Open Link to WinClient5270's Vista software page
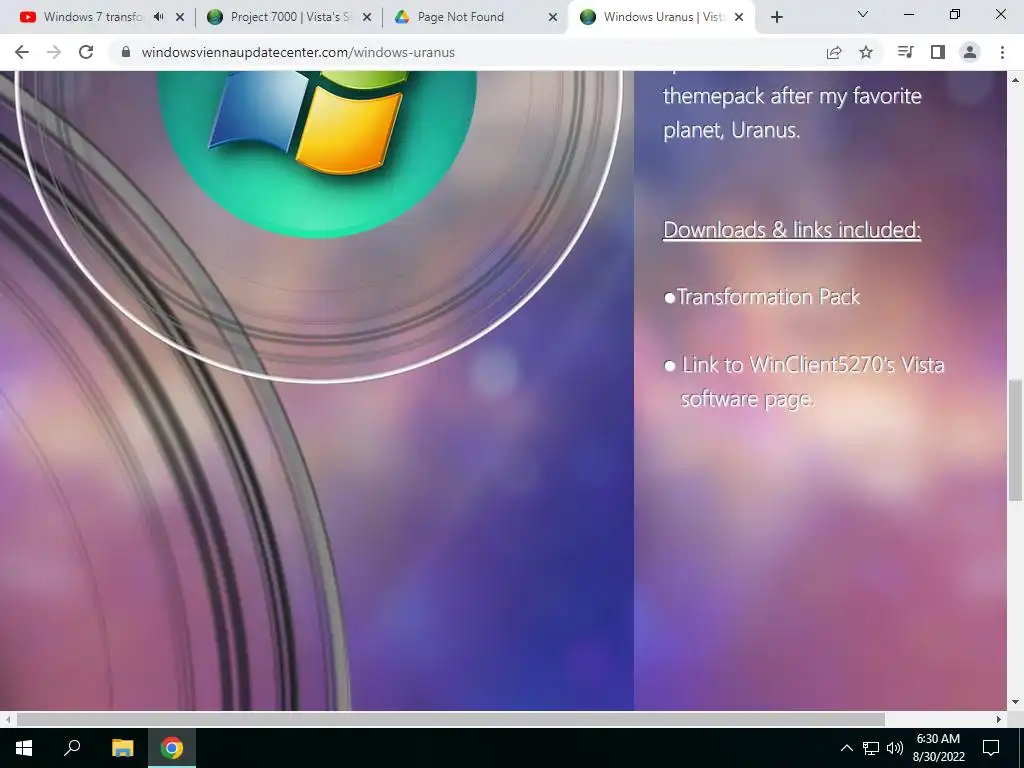The height and width of the screenshot is (768, 1024). (812, 381)
